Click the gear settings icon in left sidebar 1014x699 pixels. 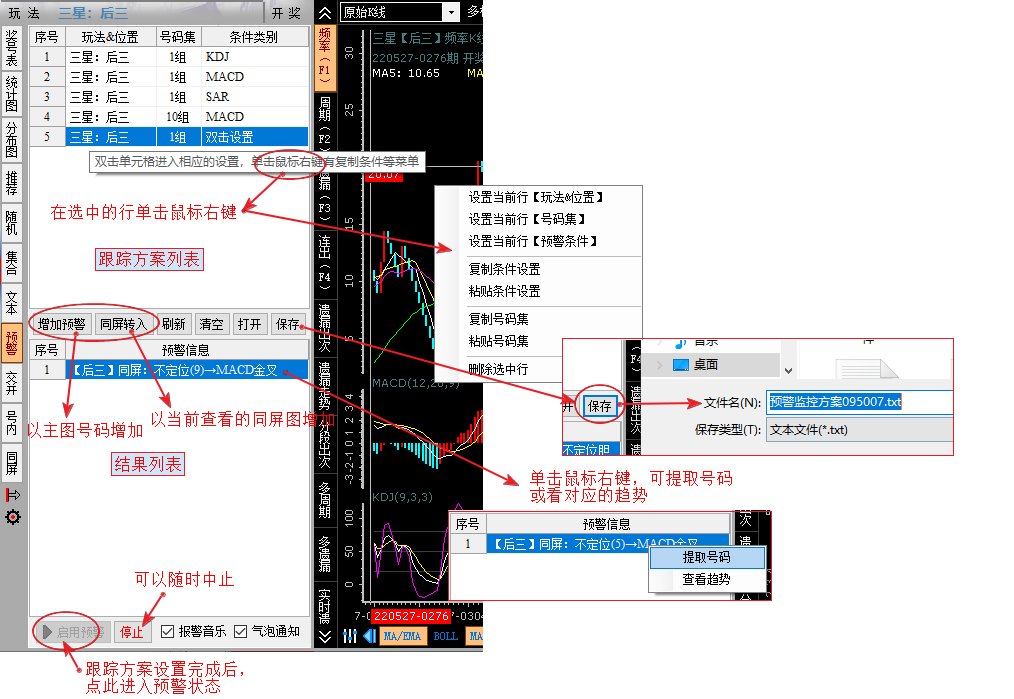point(13,517)
